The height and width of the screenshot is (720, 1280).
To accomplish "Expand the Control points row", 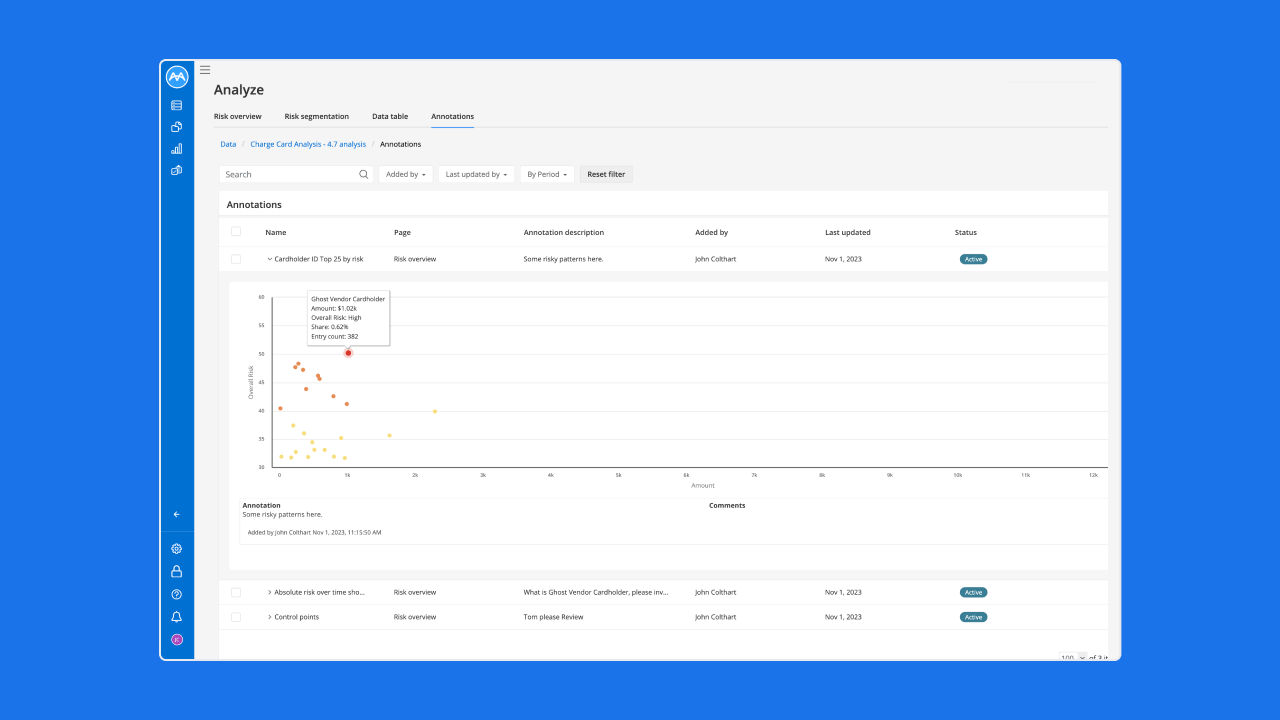I will (x=270, y=617).
